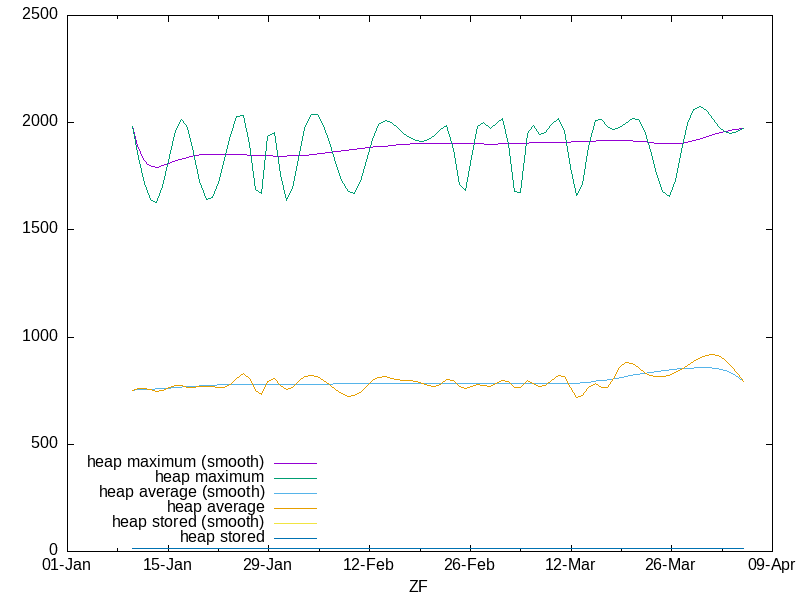
Task: Click the 500 y-axis tick label
Action: pos(45,444)
